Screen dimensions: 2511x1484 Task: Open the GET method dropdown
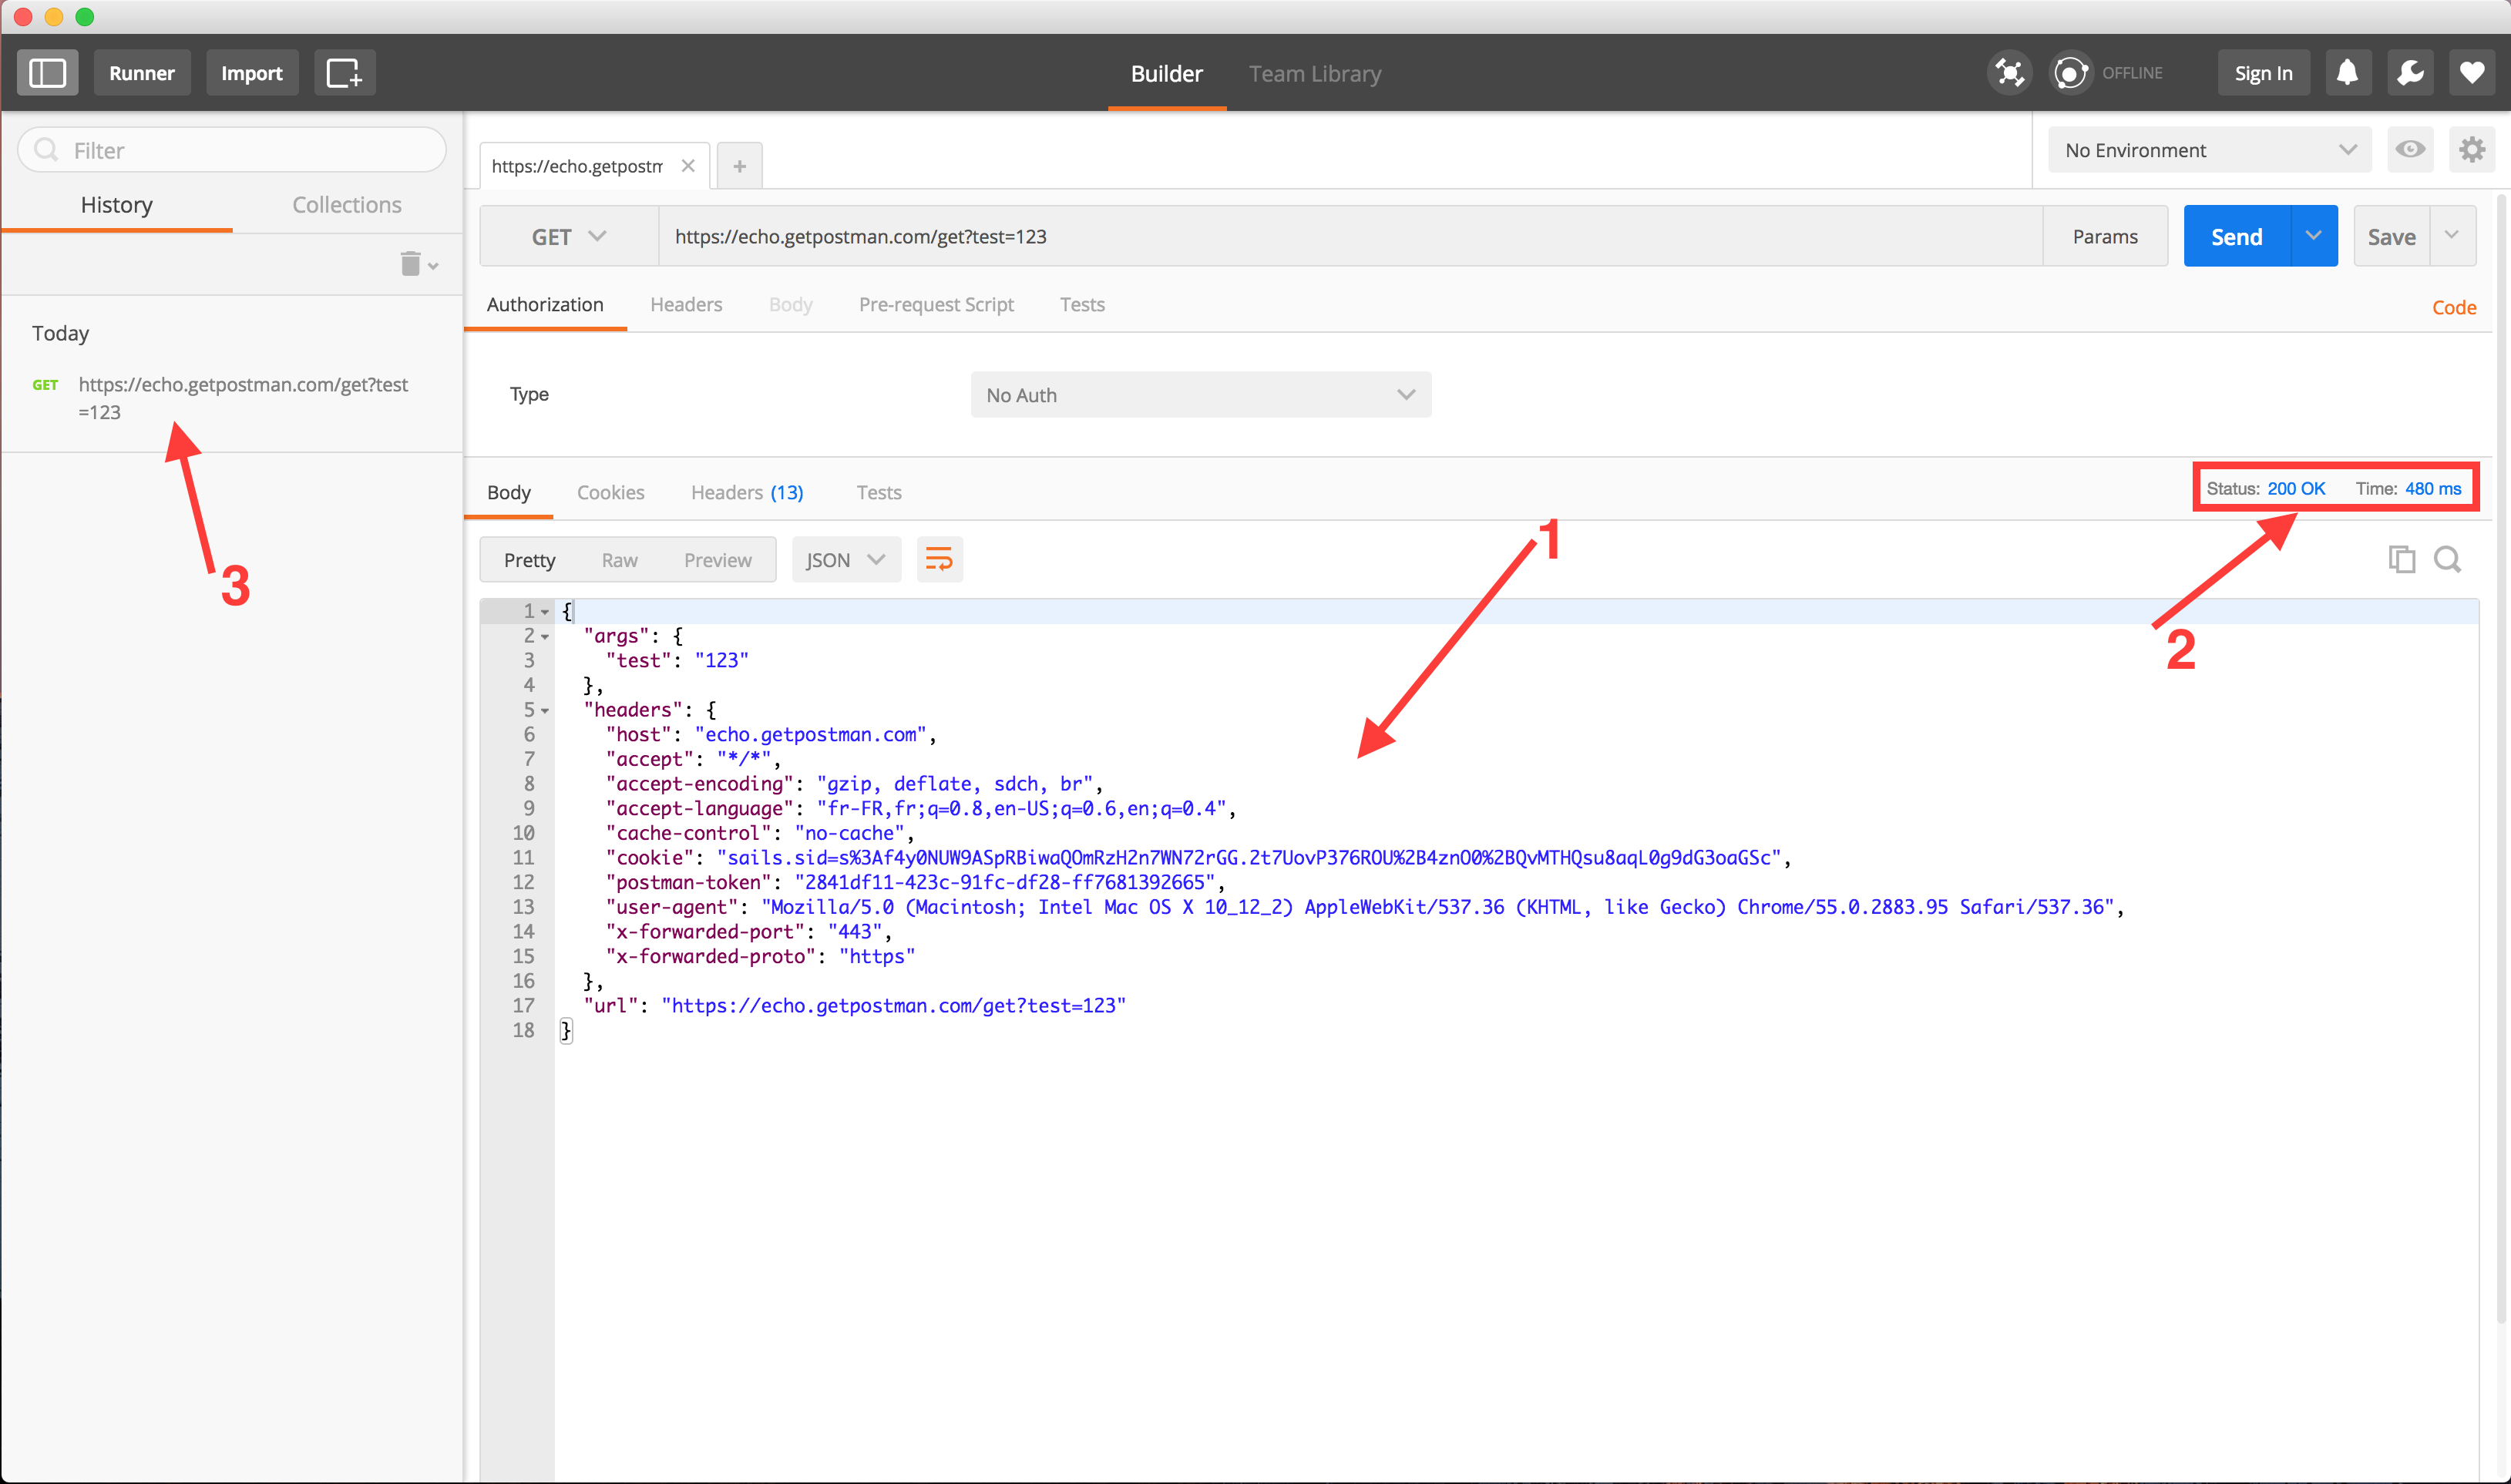pos(569,237)
